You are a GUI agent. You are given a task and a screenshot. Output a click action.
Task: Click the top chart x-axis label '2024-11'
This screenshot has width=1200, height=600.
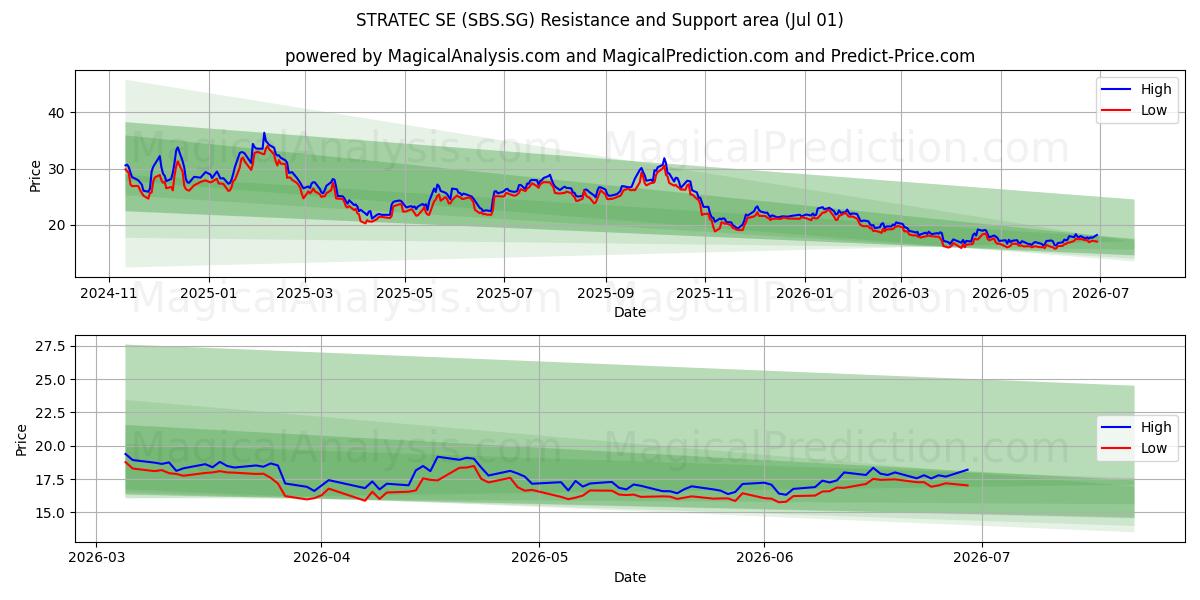(x=110, y=293)
